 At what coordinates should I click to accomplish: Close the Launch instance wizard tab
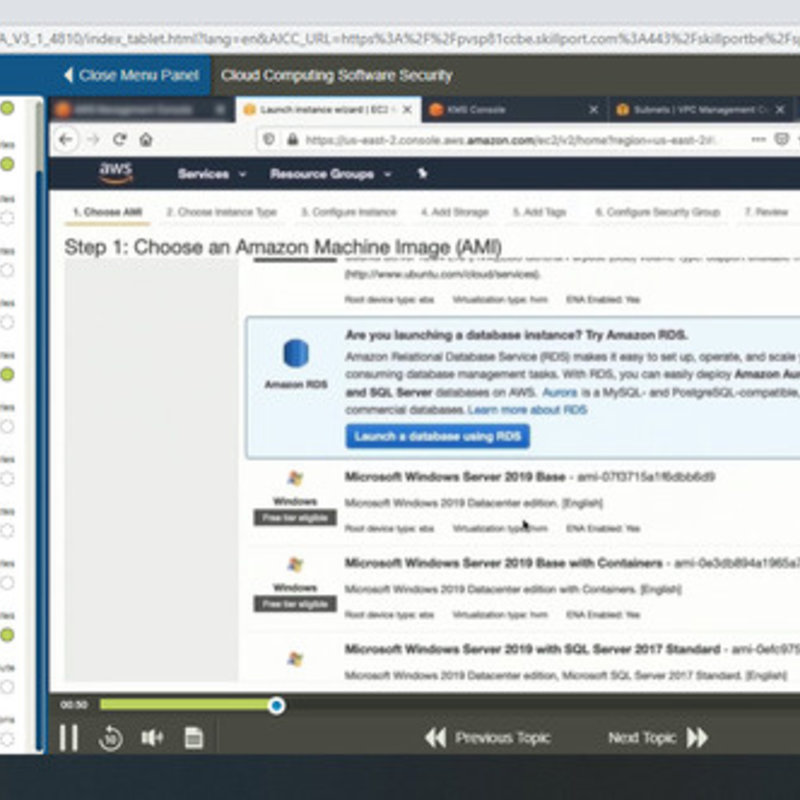click(x=407, y=110)
